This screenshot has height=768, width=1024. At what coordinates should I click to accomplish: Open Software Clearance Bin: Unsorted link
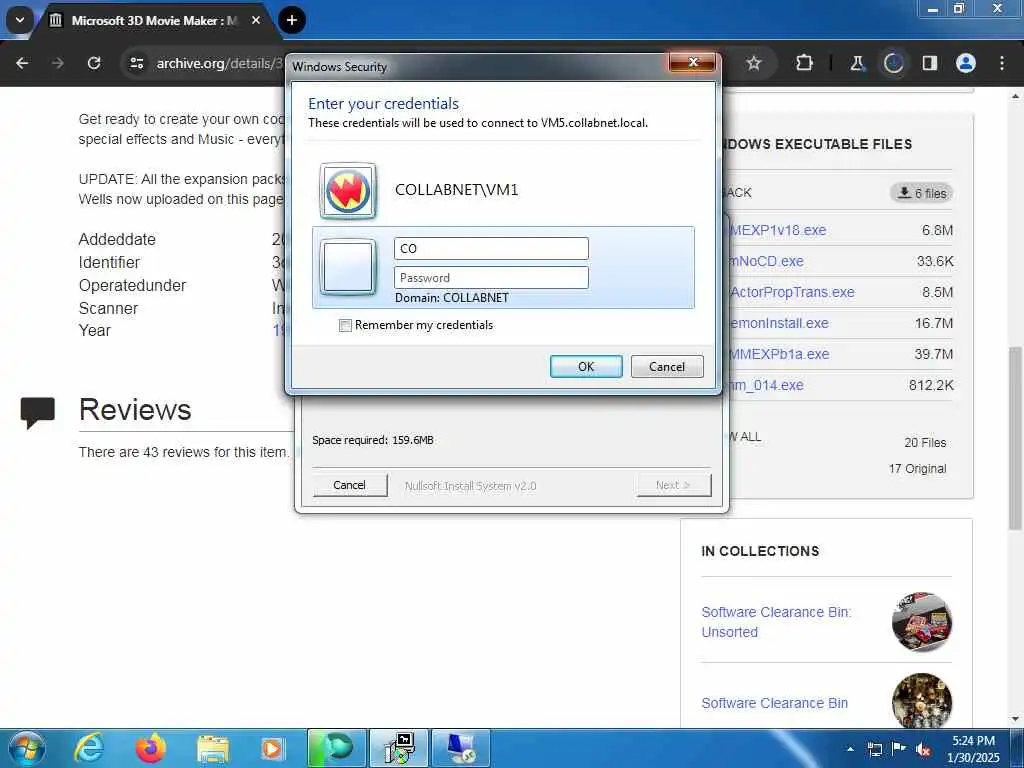pyautogui.click(x=776, y=622)
